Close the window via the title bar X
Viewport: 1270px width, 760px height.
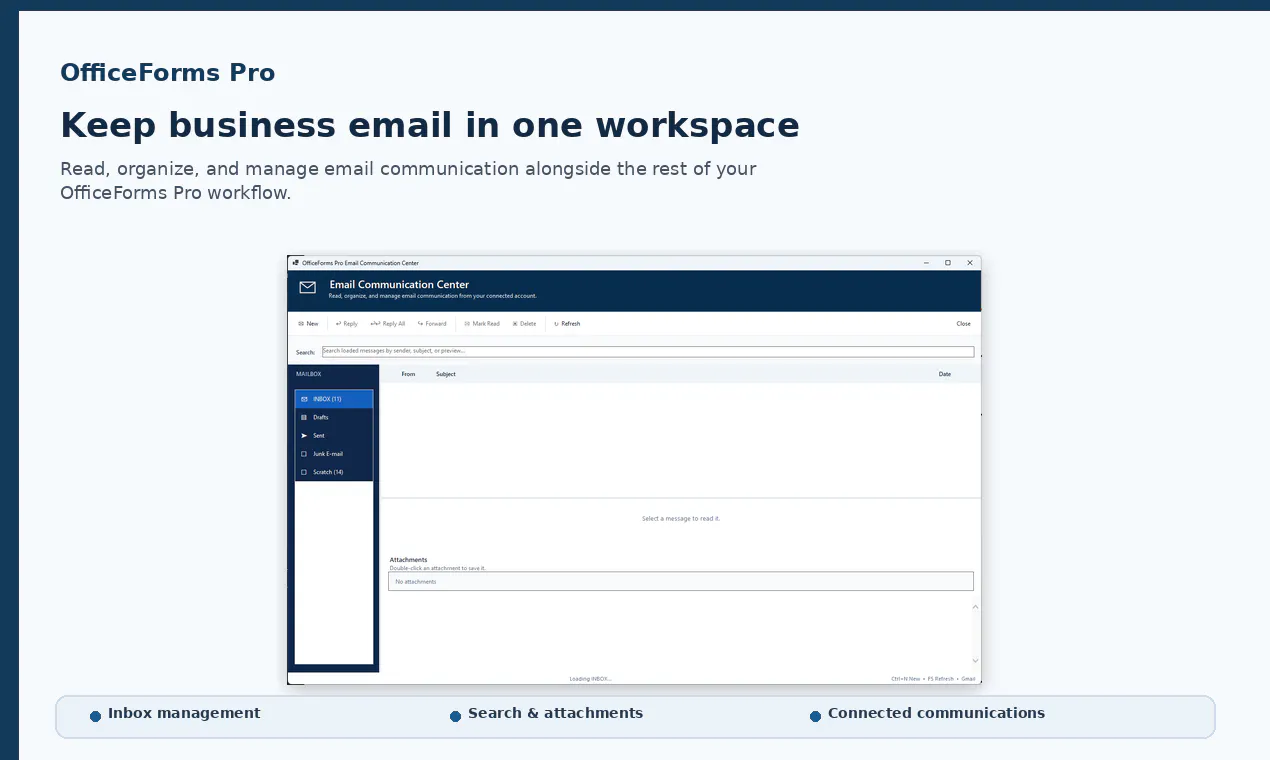(x=969, y=263)
